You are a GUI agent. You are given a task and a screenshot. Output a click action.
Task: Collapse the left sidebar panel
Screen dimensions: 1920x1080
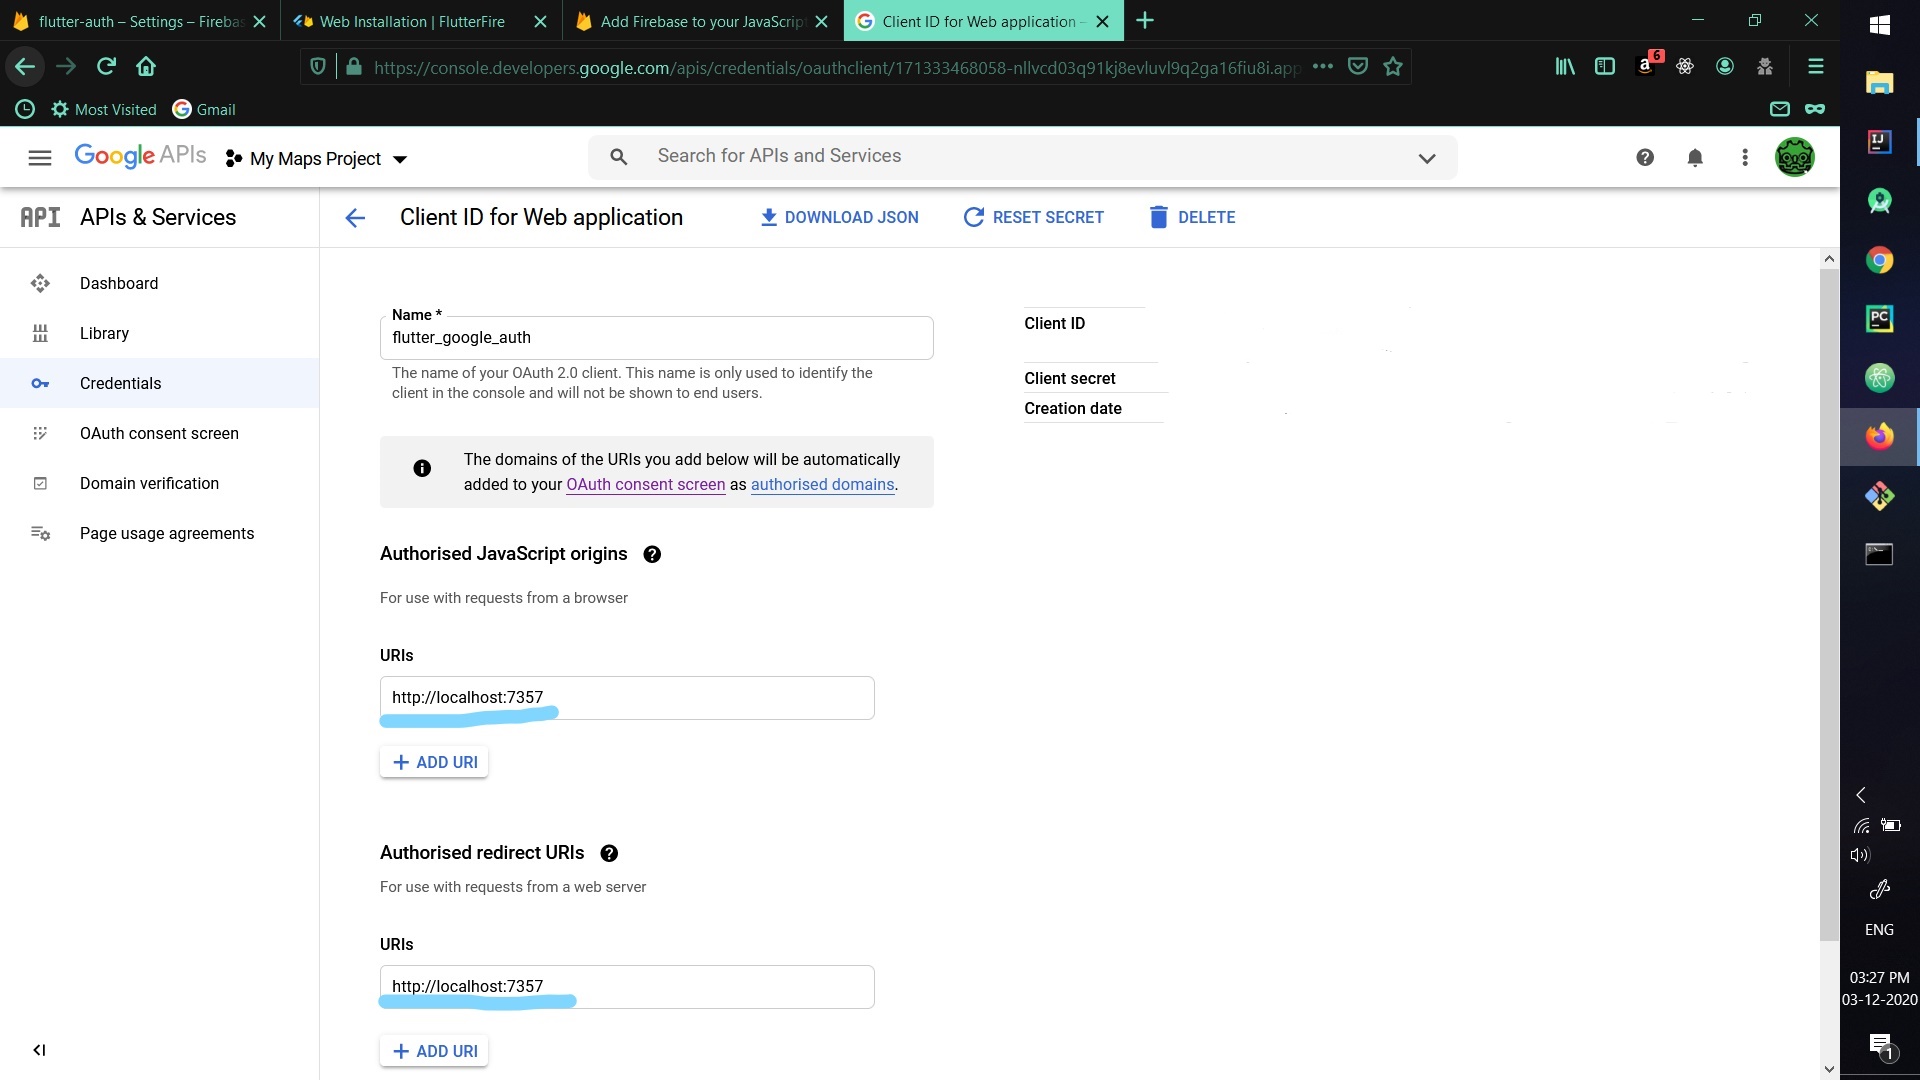(x=39, y=1050)
